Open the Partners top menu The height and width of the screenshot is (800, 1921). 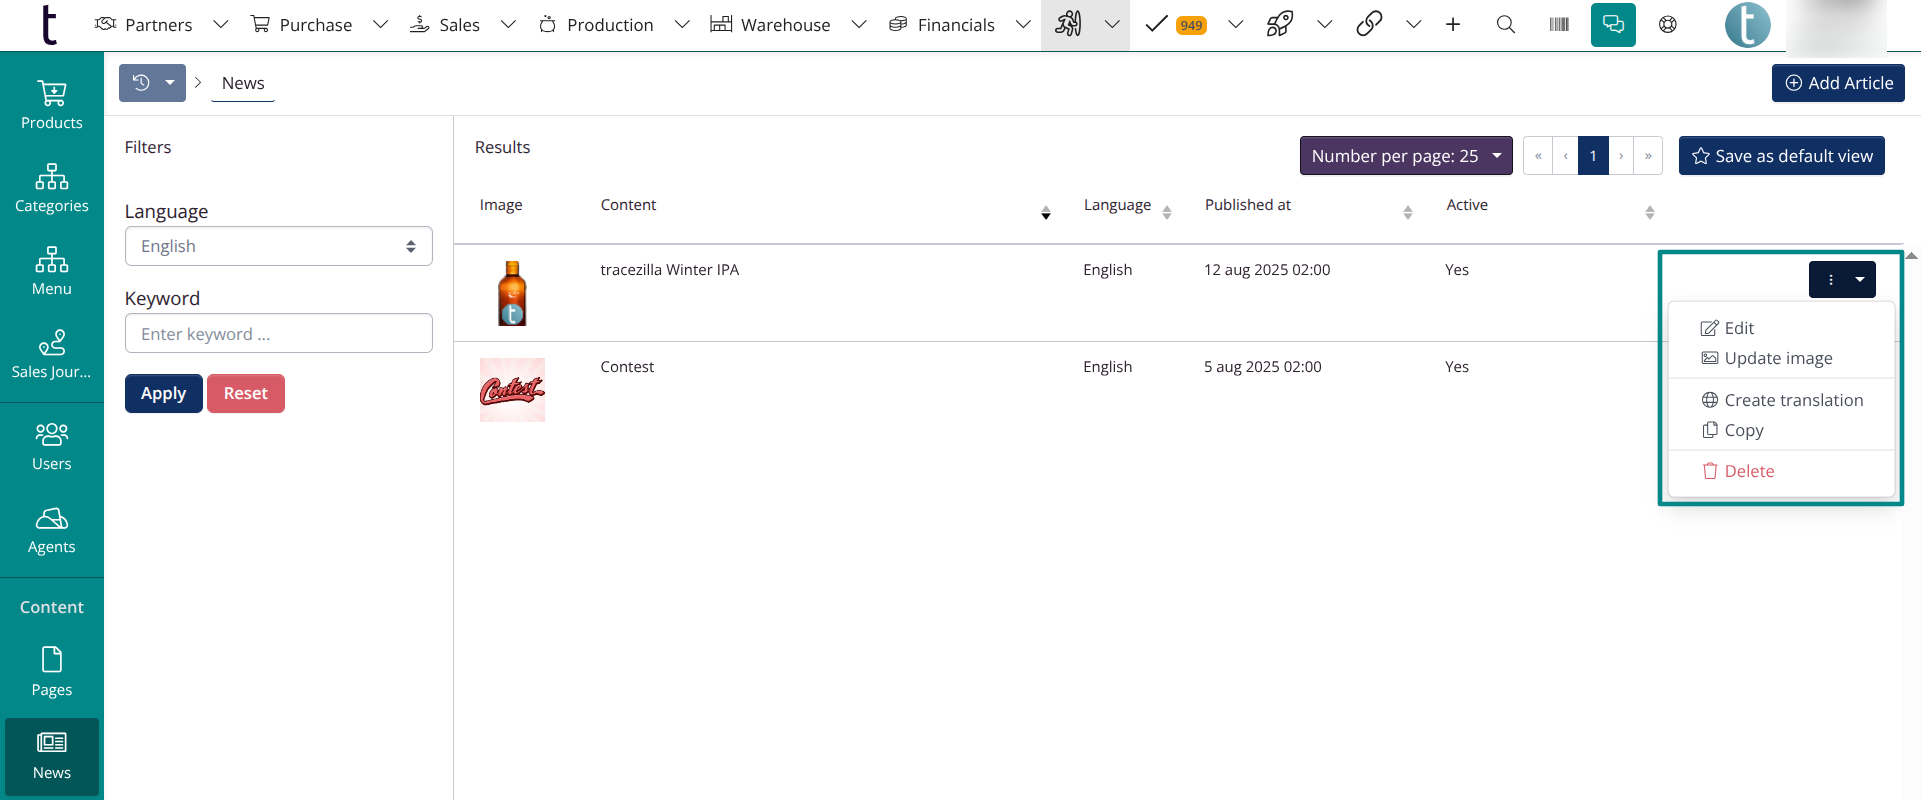coord(144,25)
